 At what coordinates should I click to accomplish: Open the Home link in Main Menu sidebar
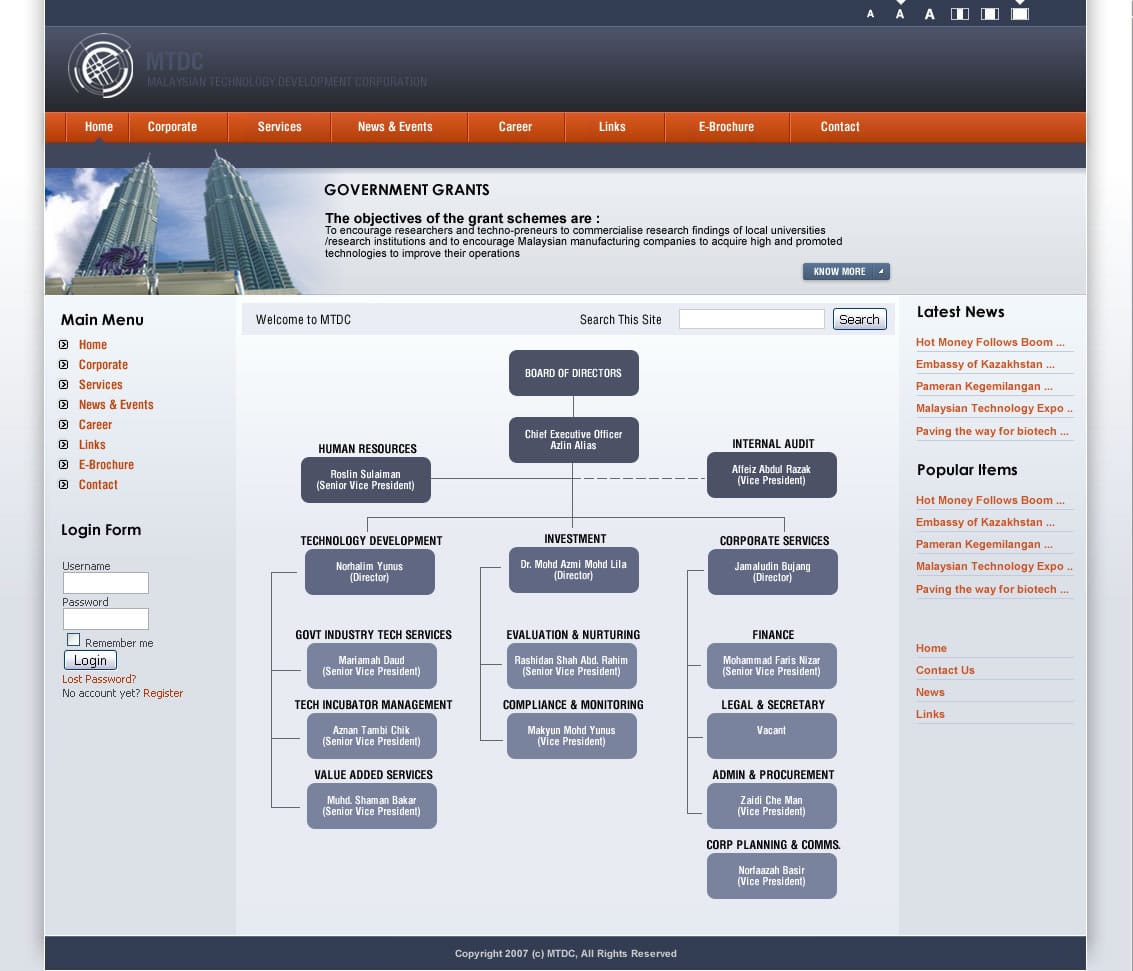(92, 345)
